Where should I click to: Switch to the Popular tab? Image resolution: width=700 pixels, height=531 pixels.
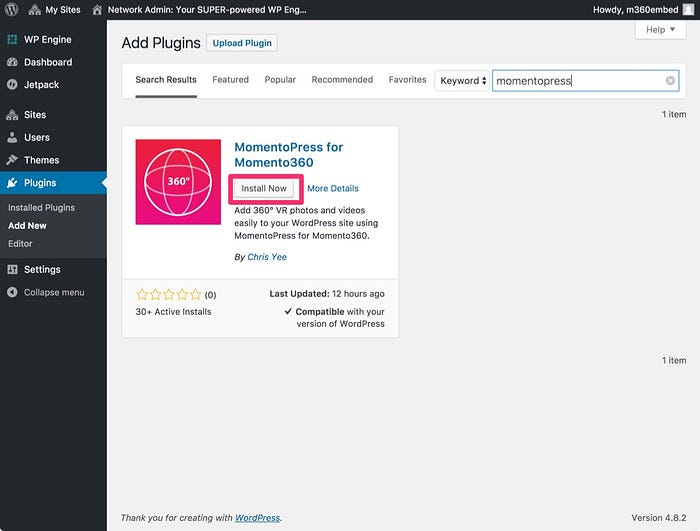click(x=280, y=80)
